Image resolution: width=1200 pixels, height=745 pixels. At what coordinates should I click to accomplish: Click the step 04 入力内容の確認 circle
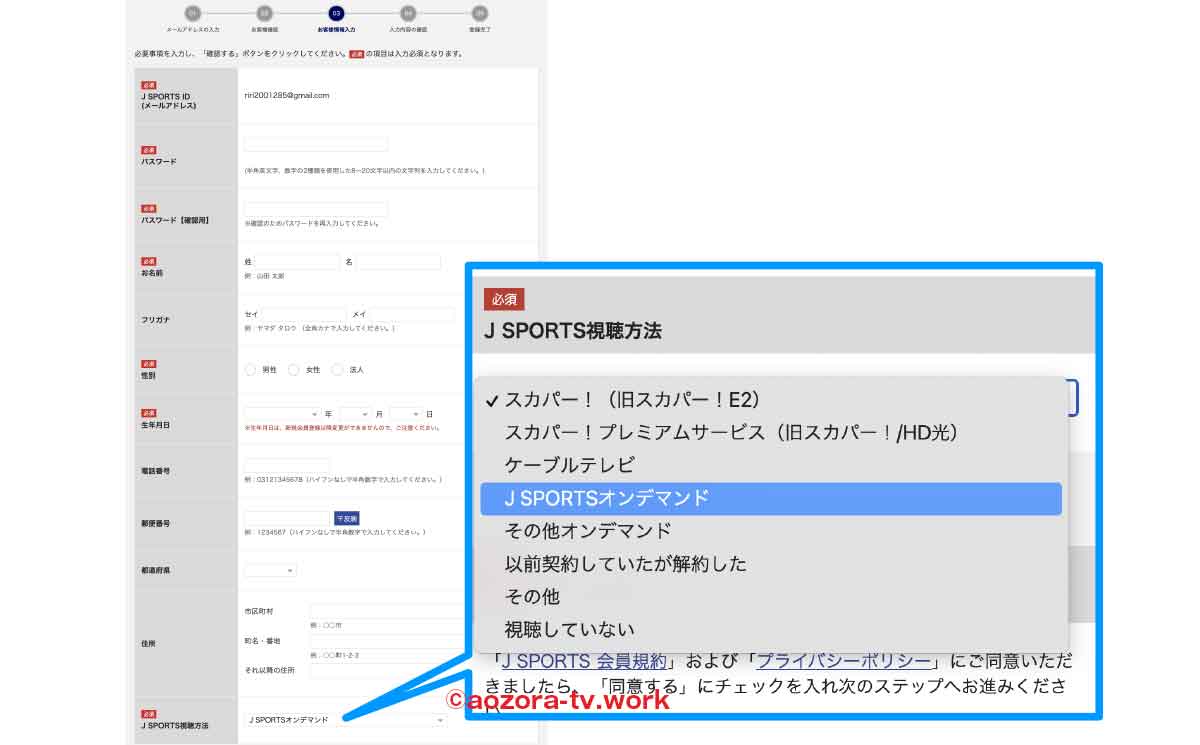(406, 12)
